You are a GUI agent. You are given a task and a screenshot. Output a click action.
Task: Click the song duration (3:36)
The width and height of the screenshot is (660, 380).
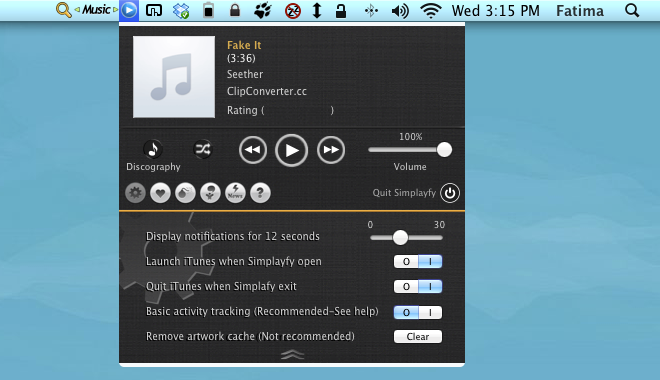pos(241,58)
